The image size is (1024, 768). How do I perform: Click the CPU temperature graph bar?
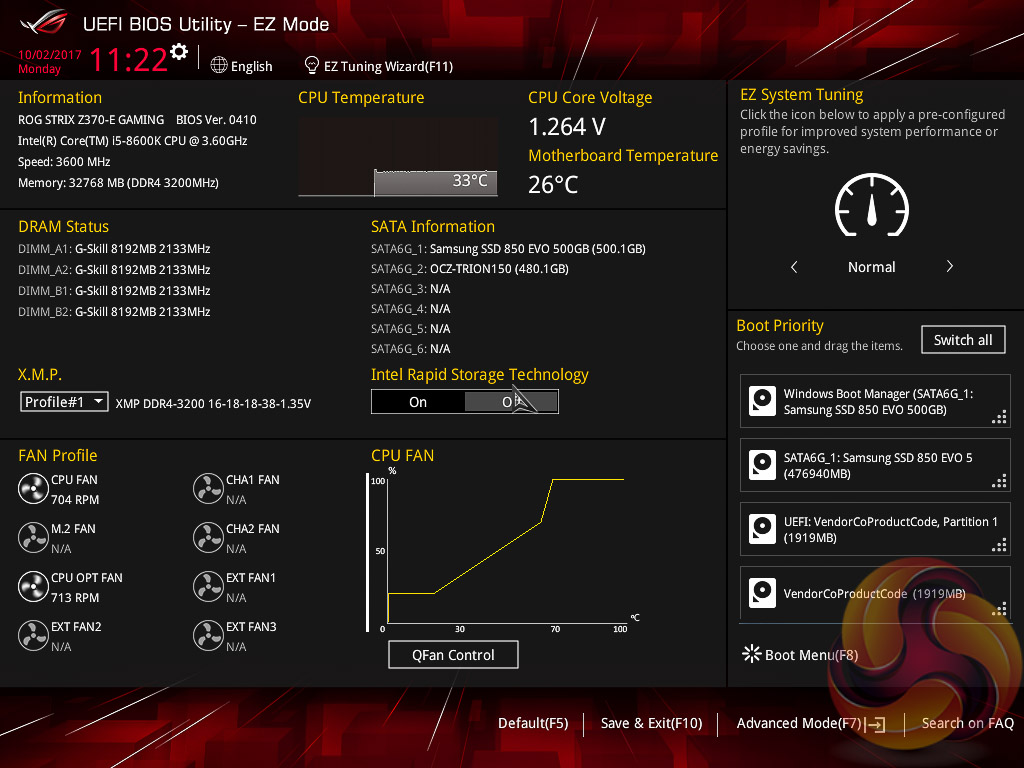click(435, 183)
